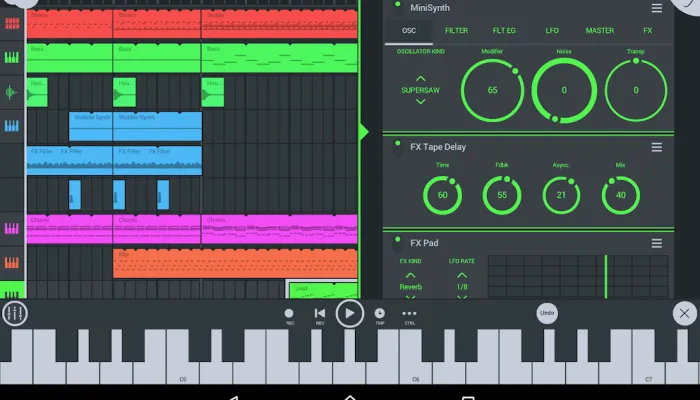Switch to the FX tab

point(647,31)
